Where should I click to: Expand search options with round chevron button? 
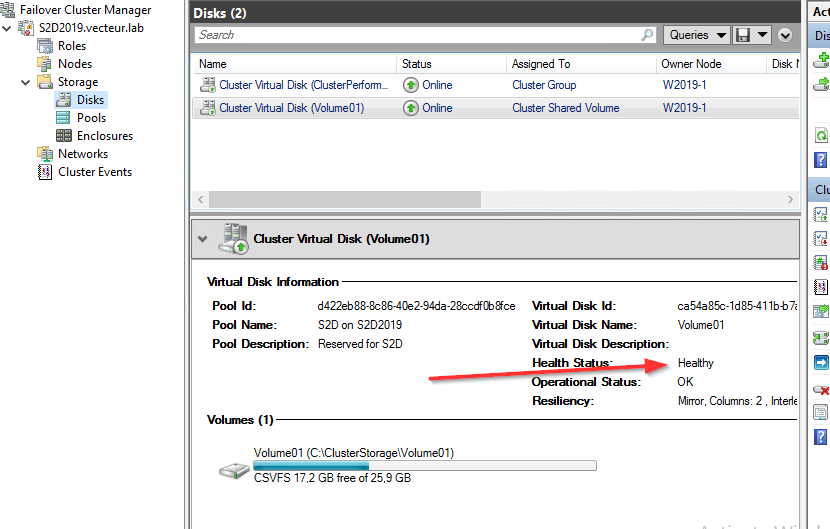pyautogui.click(x=785, y=35)
